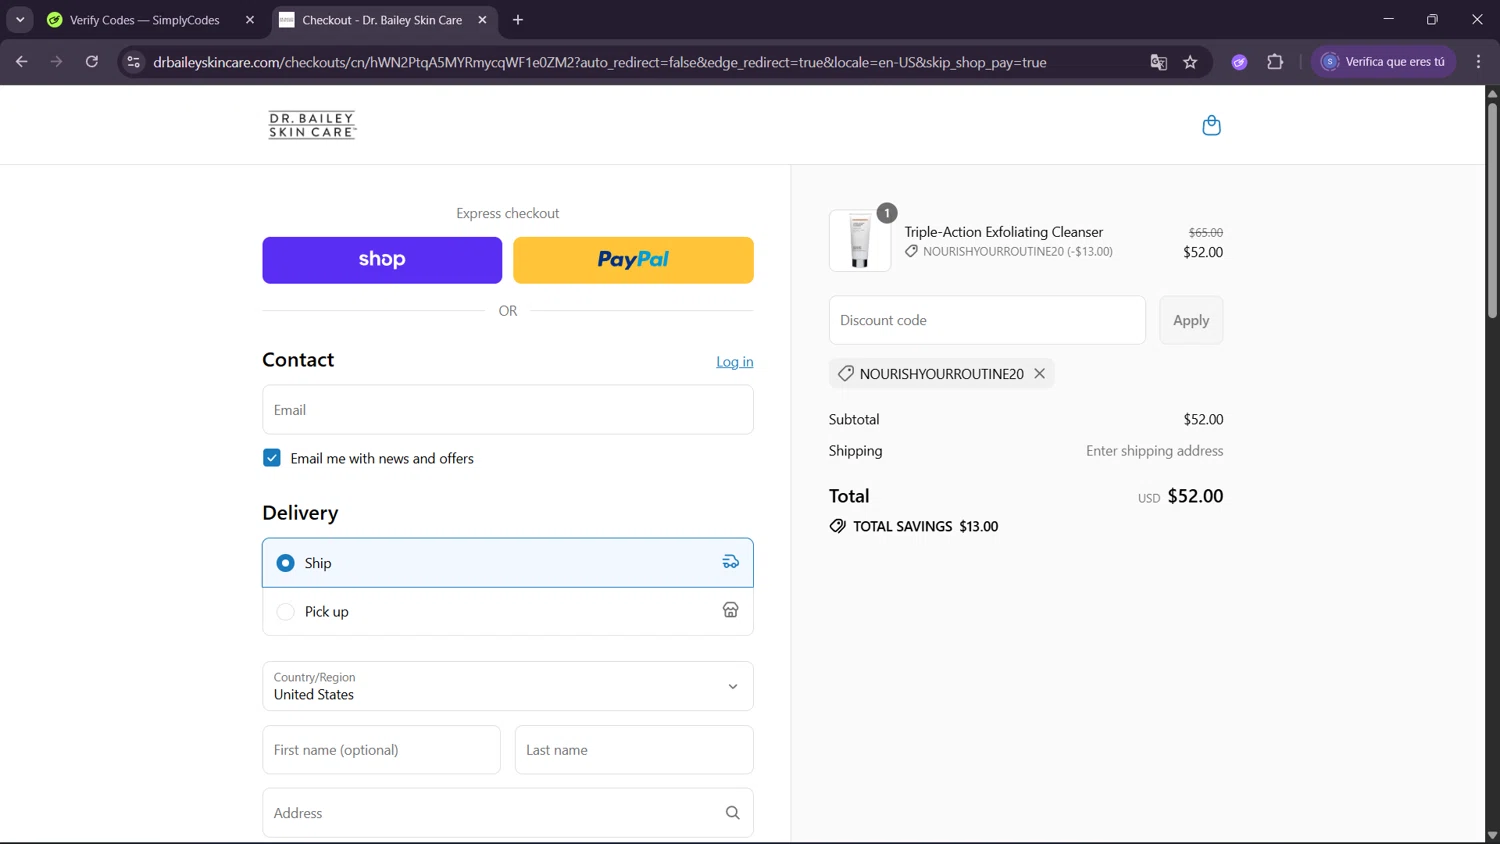Close the Verify Codes SimplyCodes tab

250,20
